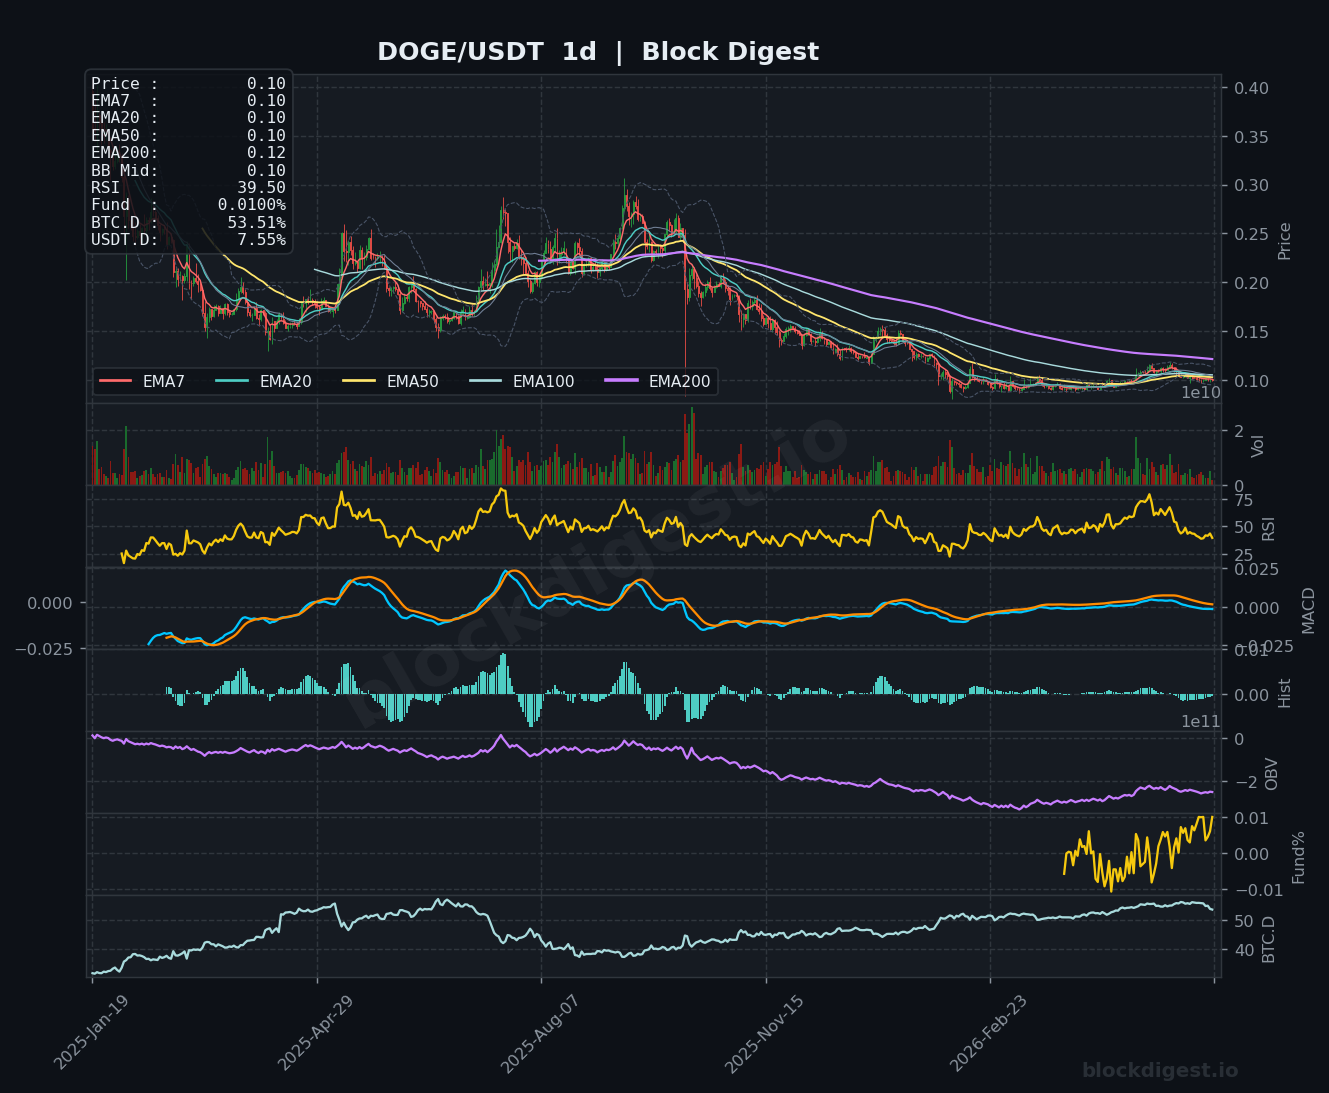Click the blockdigest.io footer text
This screenshot has width=1329, height=1093.
[1160, 1071]
